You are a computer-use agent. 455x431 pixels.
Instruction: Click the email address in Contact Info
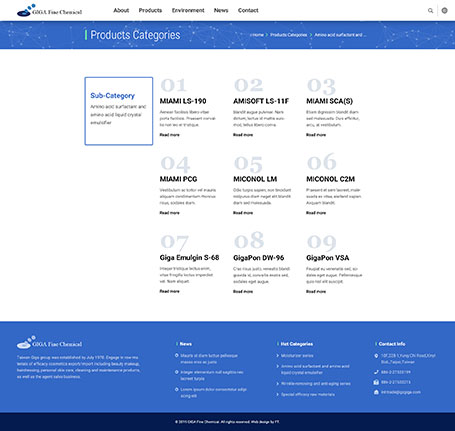point(401,392)
